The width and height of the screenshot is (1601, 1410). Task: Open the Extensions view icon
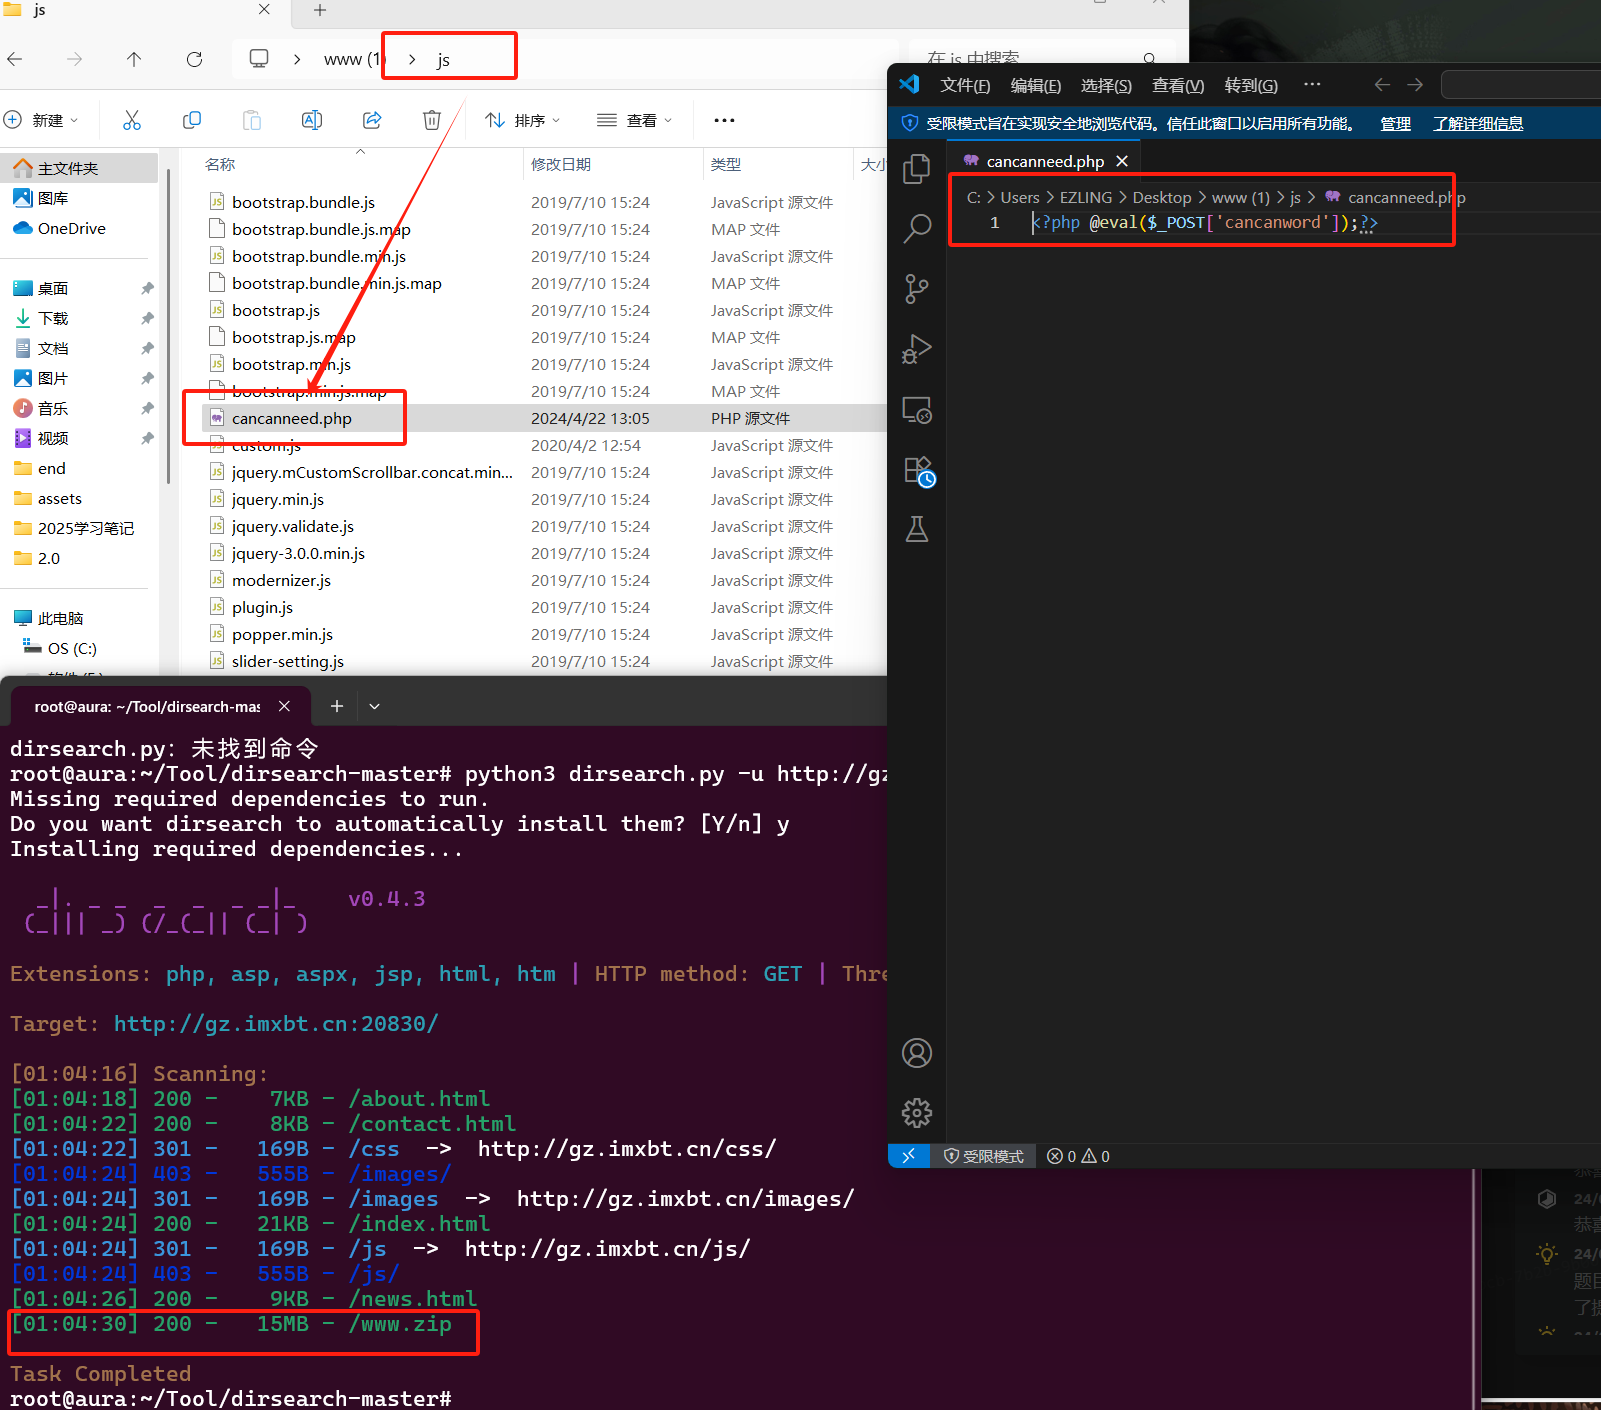[x=917, y=470]
